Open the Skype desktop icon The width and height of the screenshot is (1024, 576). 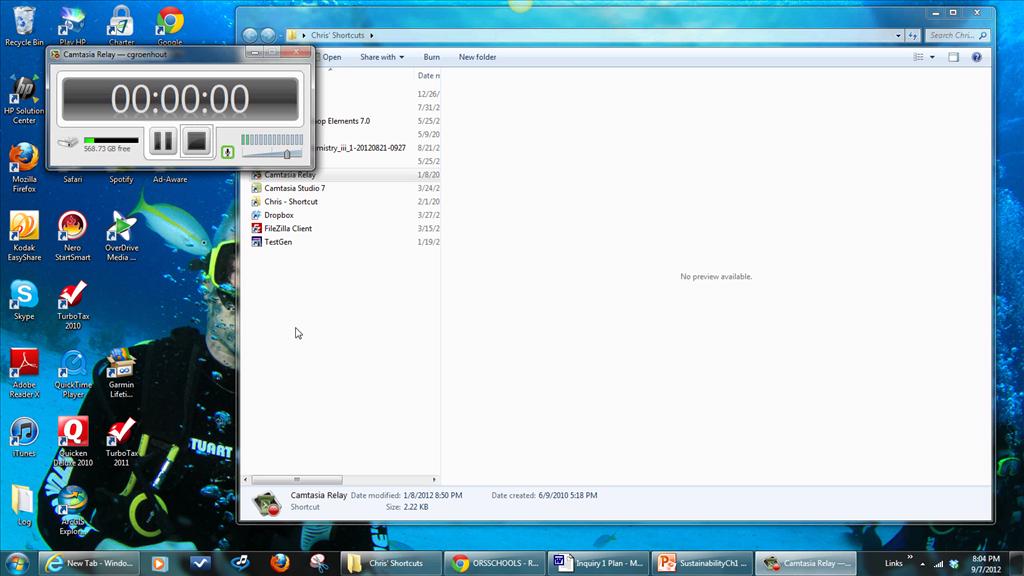24,300
